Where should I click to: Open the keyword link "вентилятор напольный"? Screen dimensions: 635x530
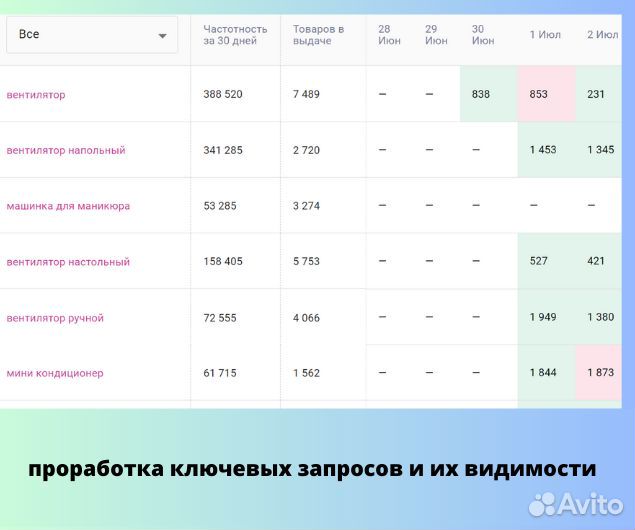66,150
